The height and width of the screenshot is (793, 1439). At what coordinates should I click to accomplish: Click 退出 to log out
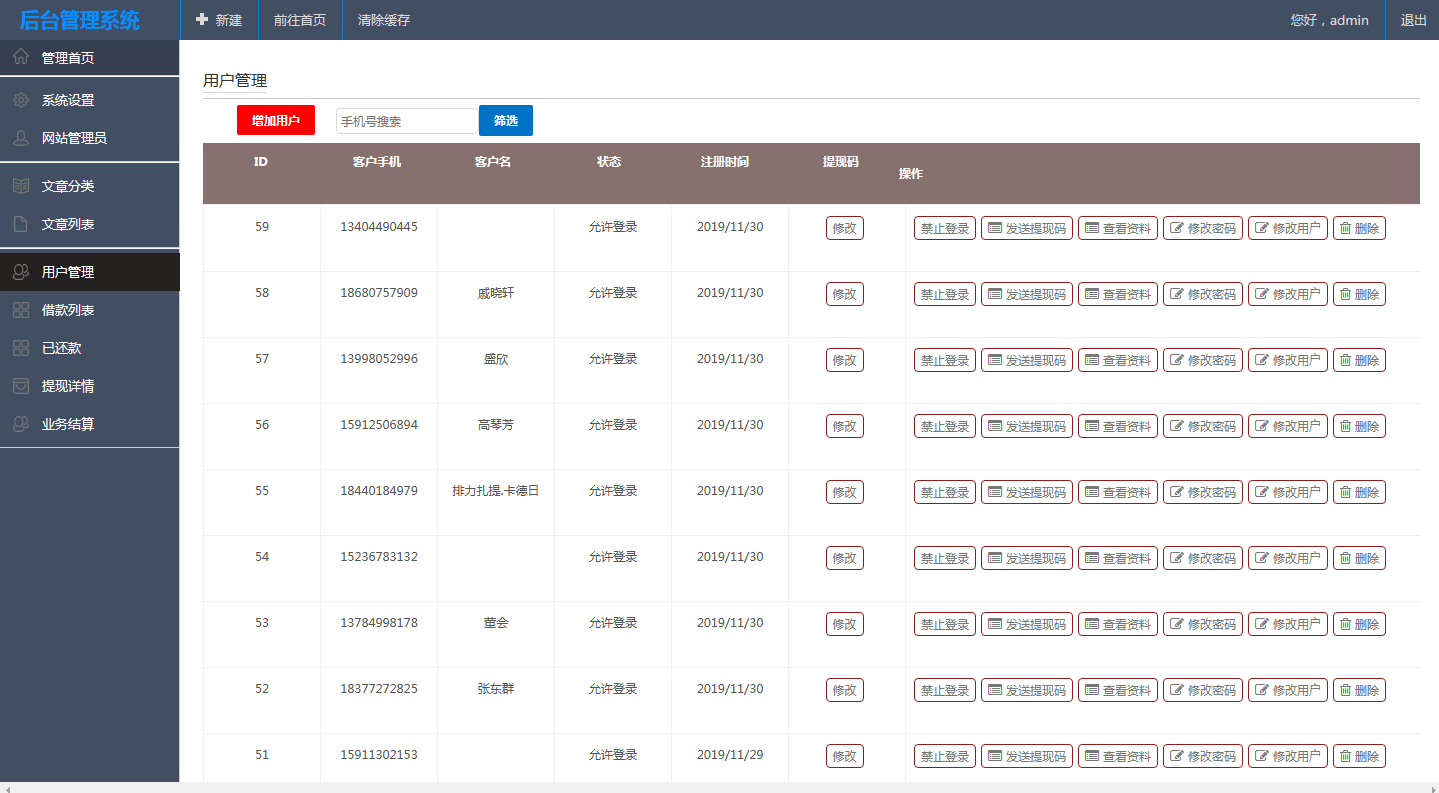coord(1413,20)
